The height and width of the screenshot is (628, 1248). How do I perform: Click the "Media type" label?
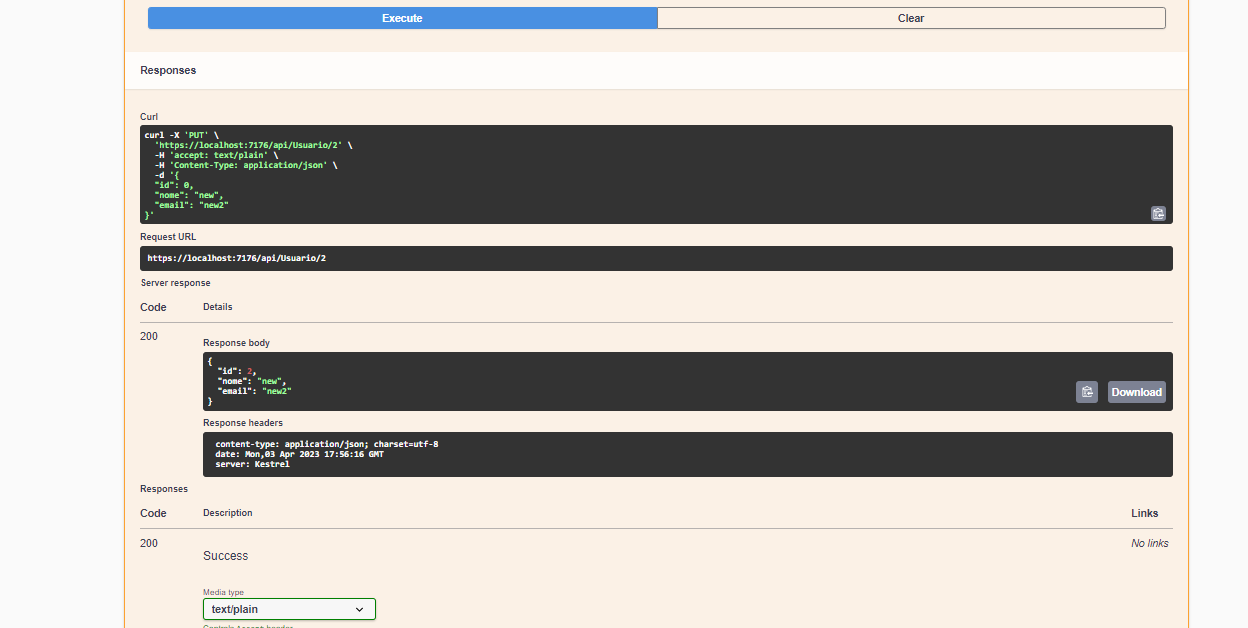[223, 592]
